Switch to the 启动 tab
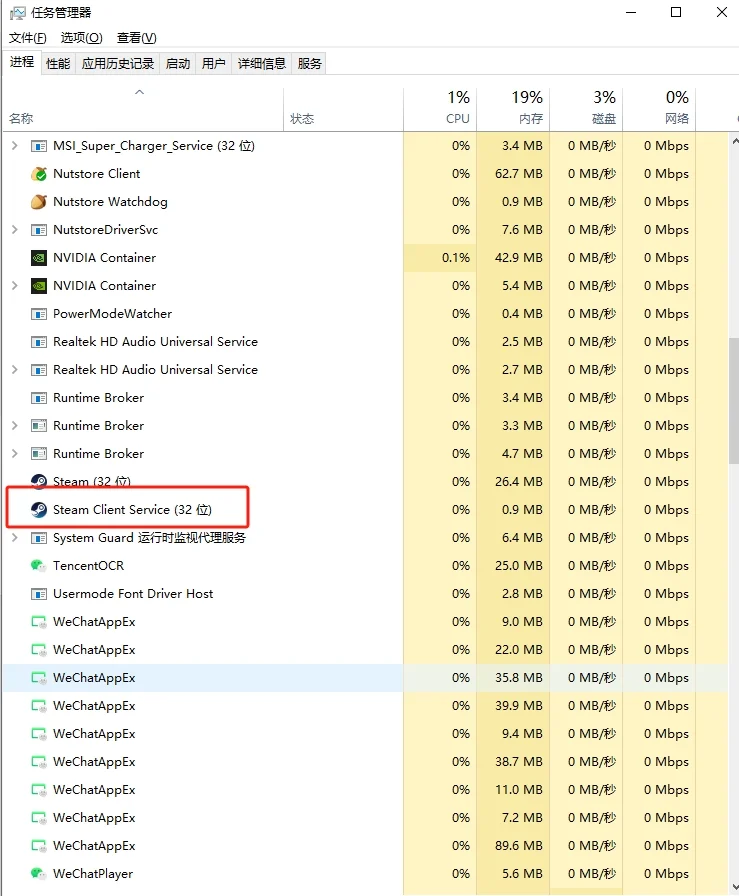The height and width of the screenshot is (896, 739). [x=178, y=63]
